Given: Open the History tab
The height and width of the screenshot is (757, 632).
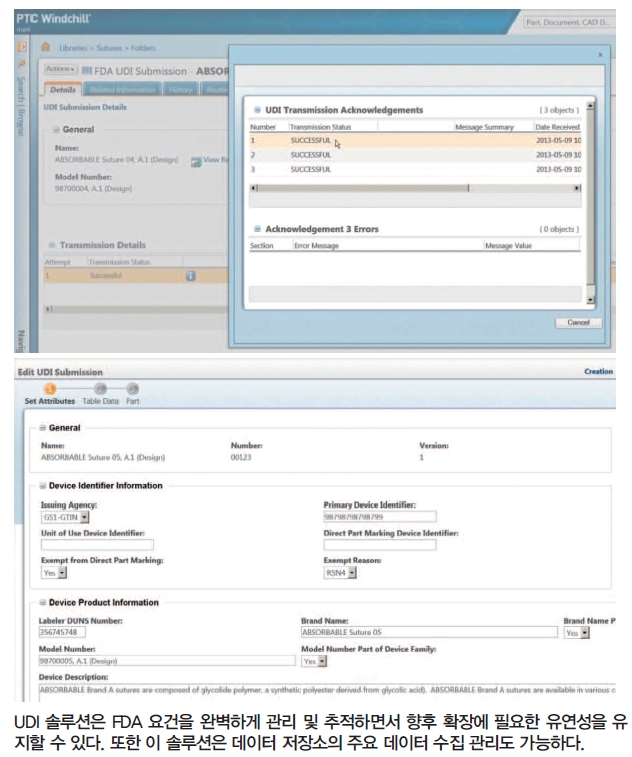Looking at the screenshot, I should click(x=181, y=90).
